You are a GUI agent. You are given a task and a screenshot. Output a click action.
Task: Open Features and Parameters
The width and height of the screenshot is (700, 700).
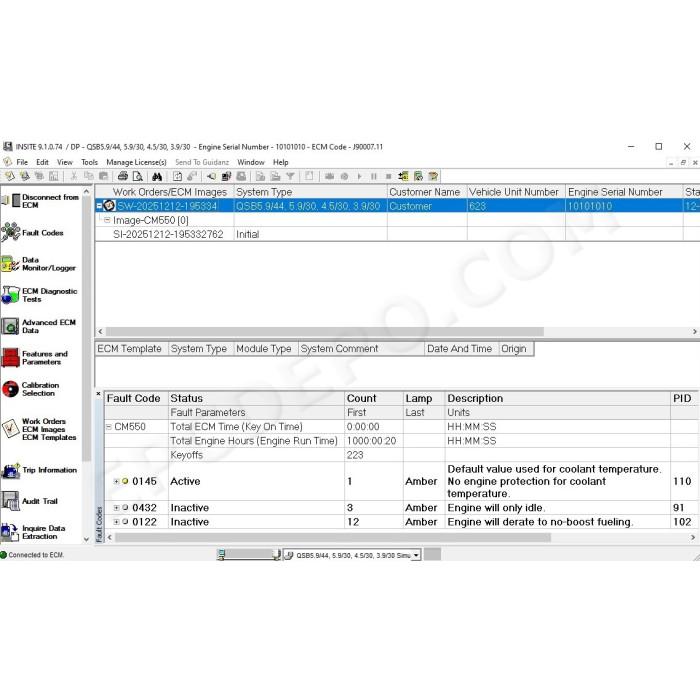point(35,358)
